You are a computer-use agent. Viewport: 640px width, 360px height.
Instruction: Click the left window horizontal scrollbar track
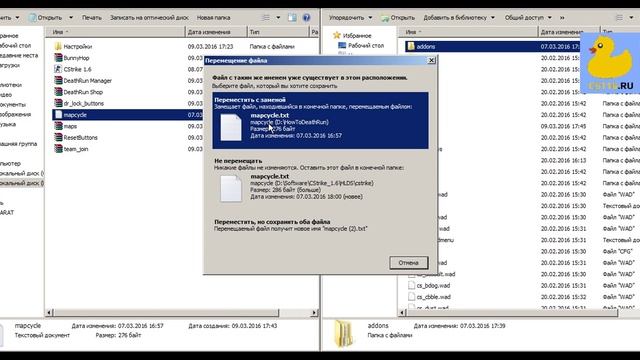point(295,313)
